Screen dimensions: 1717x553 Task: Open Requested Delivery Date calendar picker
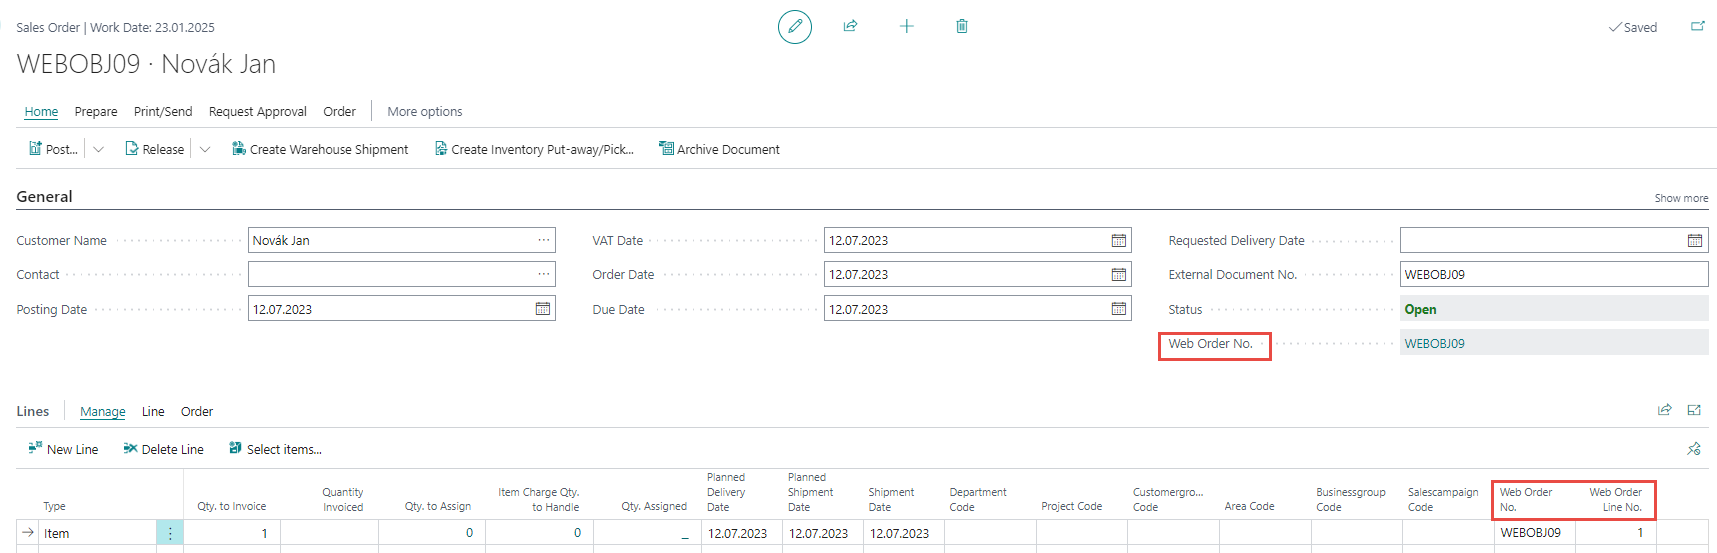point(1694,241)
